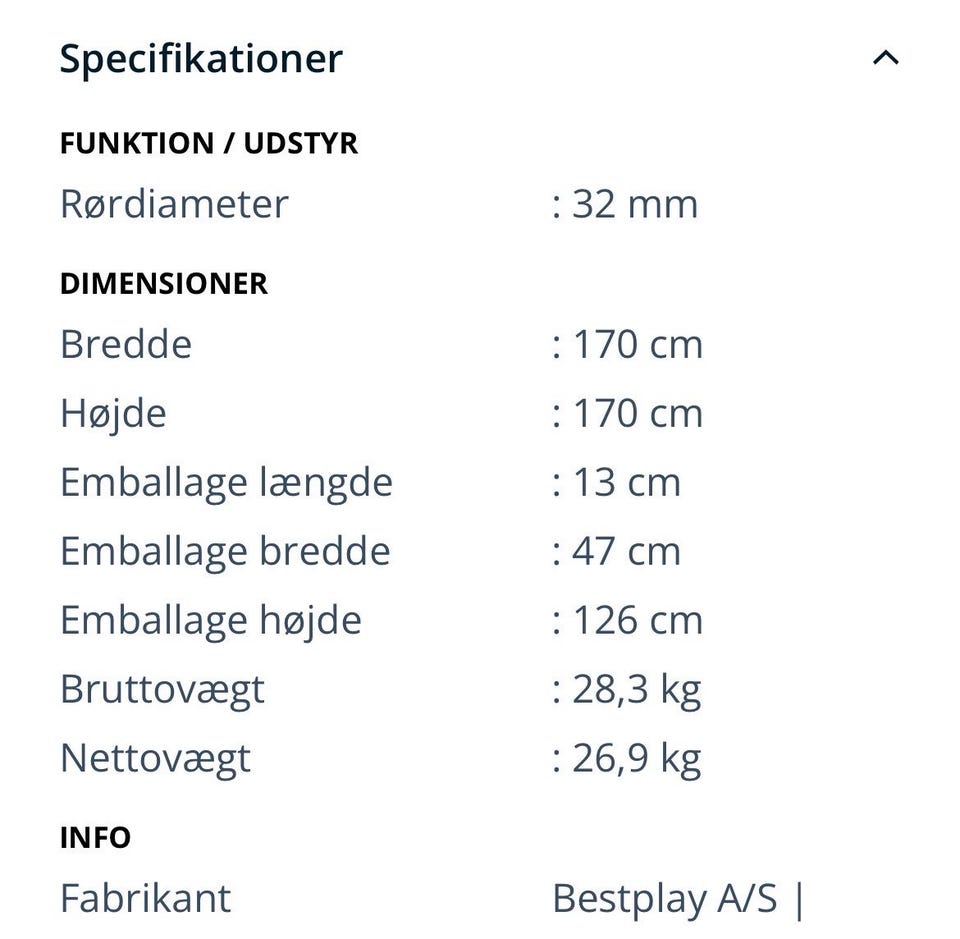
Task: Click the Emballage længde label
Action: (226, 482)
